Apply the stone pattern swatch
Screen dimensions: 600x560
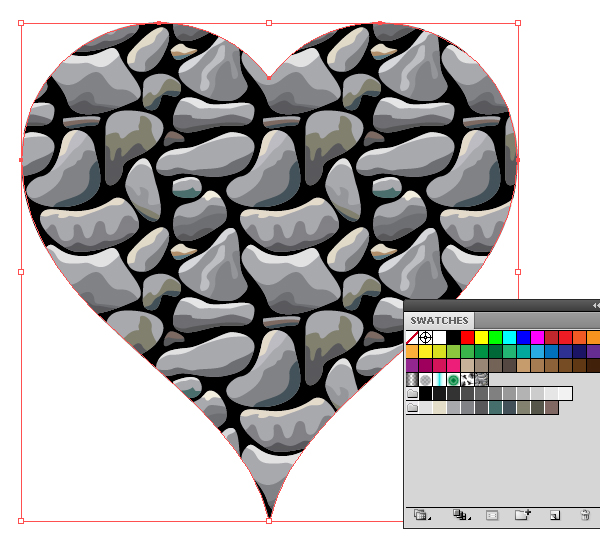click(481, 380)
